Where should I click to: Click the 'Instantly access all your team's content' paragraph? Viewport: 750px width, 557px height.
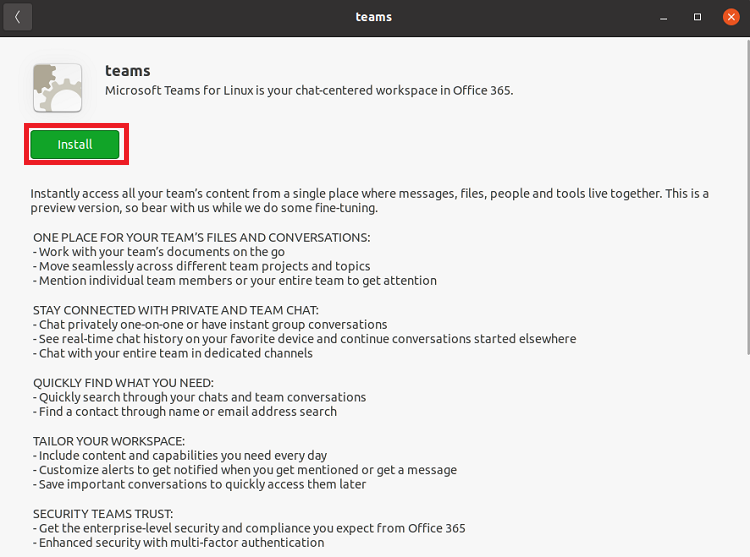tap(369, 201)
